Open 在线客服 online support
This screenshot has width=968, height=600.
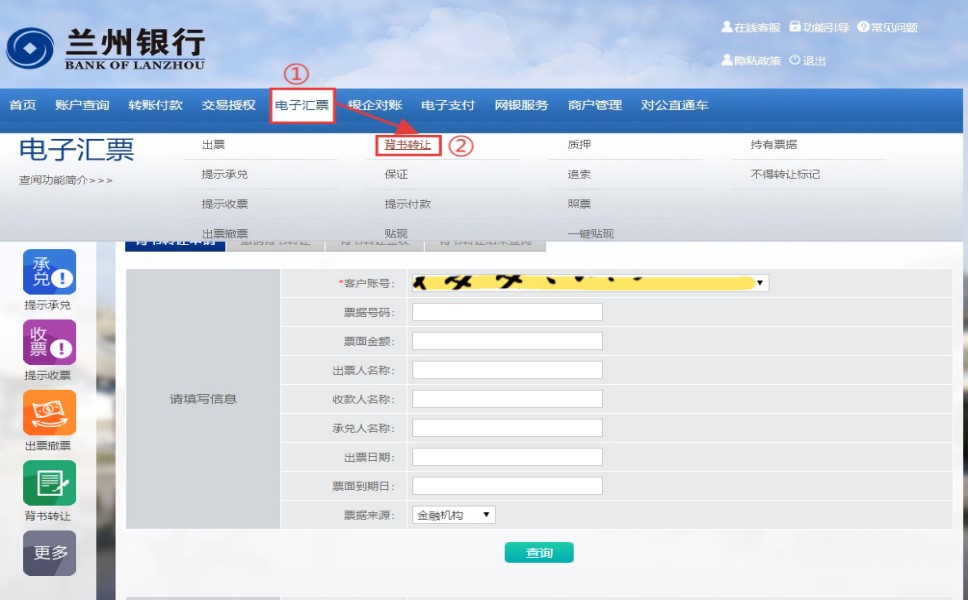750,28
